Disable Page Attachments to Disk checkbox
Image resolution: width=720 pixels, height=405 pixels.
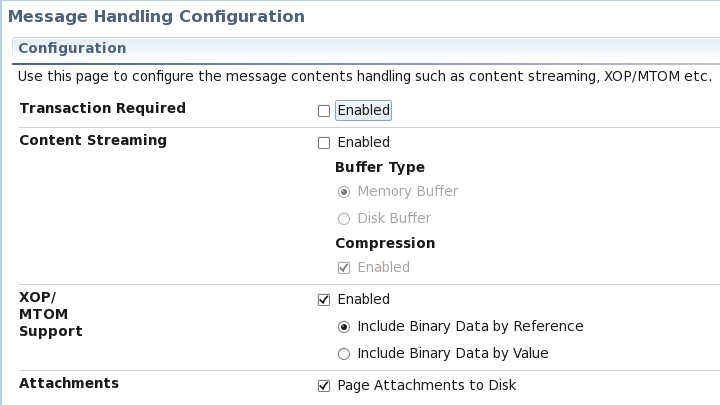(324, 385)
